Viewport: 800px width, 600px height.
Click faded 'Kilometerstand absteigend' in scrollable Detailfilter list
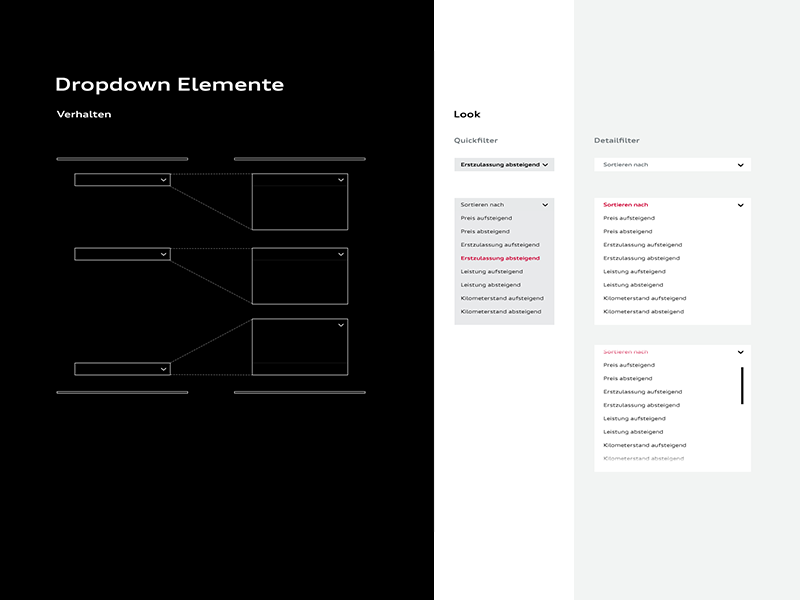(644, 458)
